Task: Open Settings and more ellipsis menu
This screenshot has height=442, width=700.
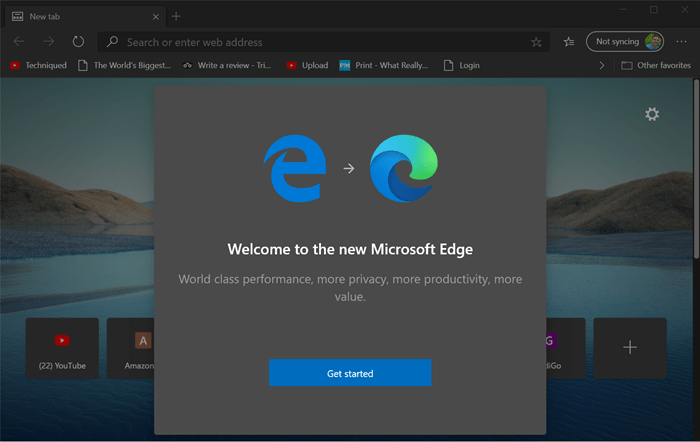Action: pyautogui.click(x=681, y=42)
